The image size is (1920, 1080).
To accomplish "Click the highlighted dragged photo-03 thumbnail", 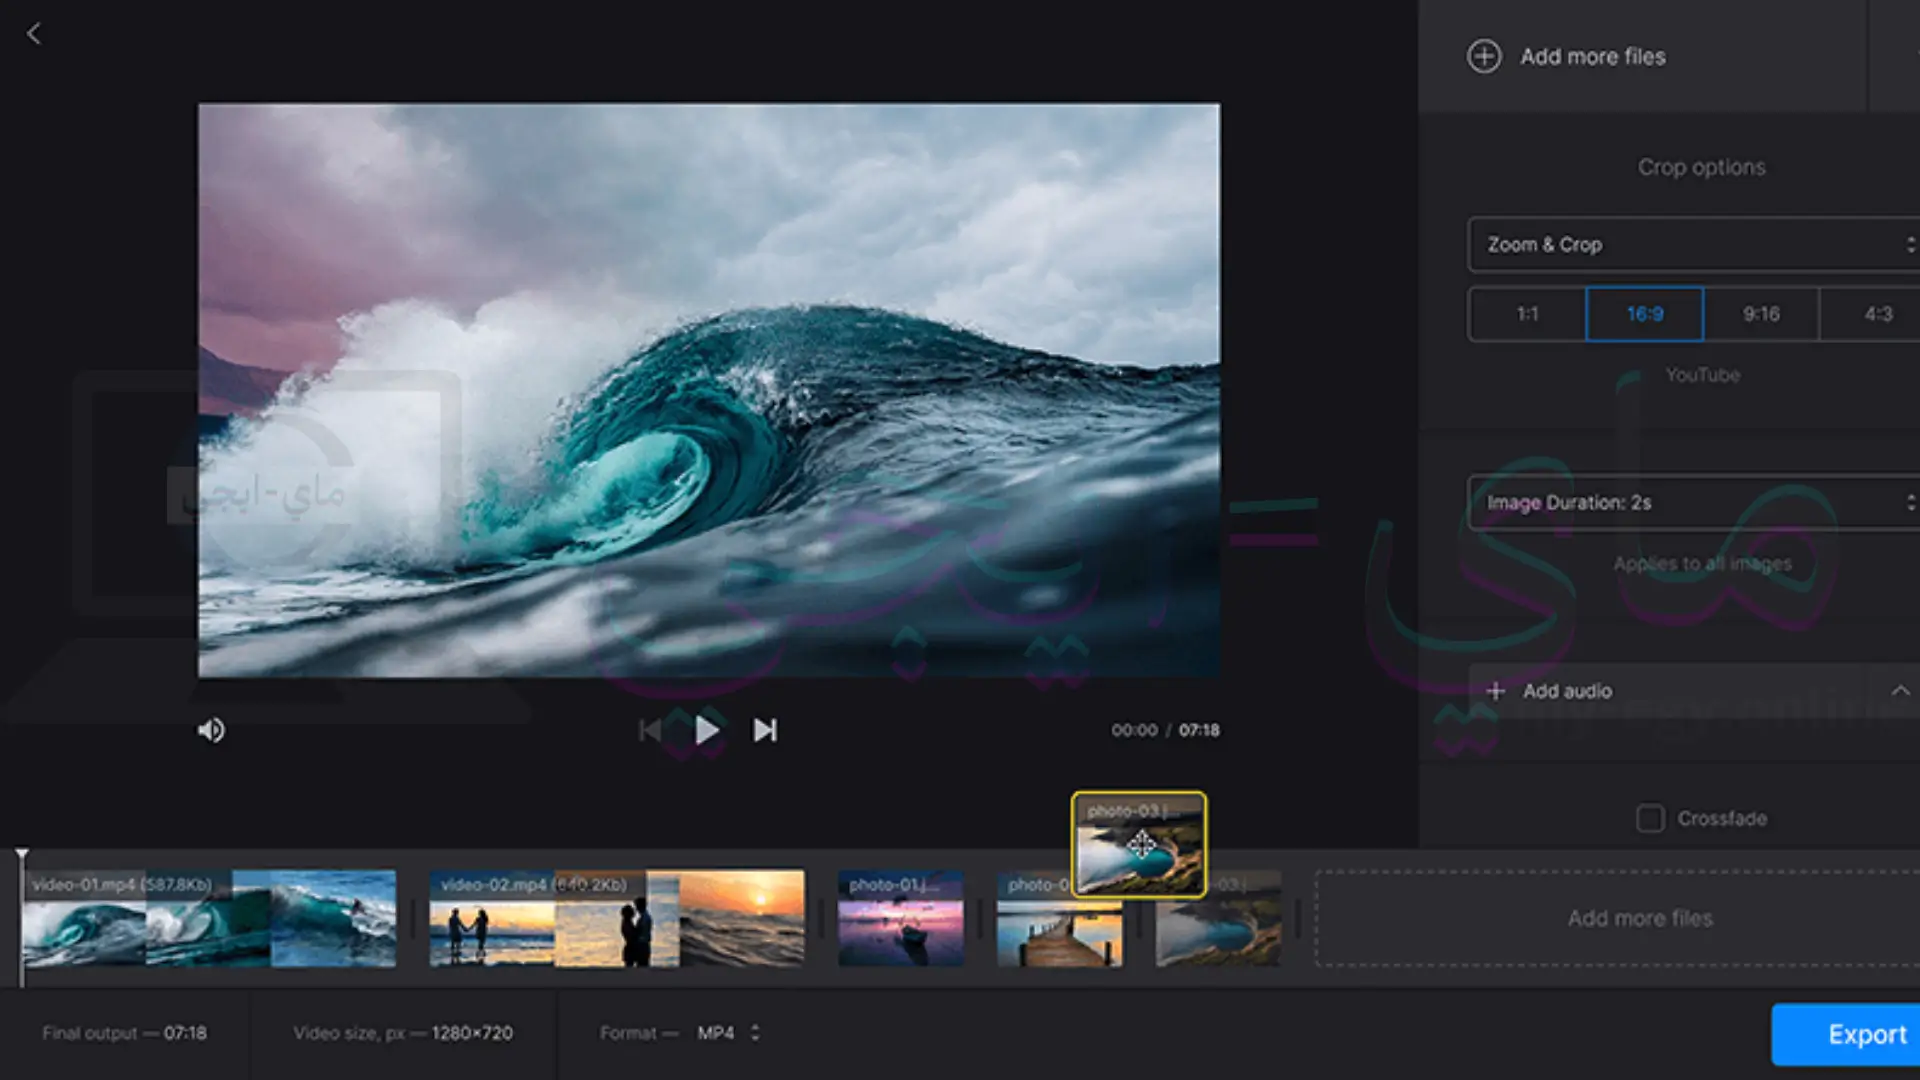I will (x=1139, y=845).
